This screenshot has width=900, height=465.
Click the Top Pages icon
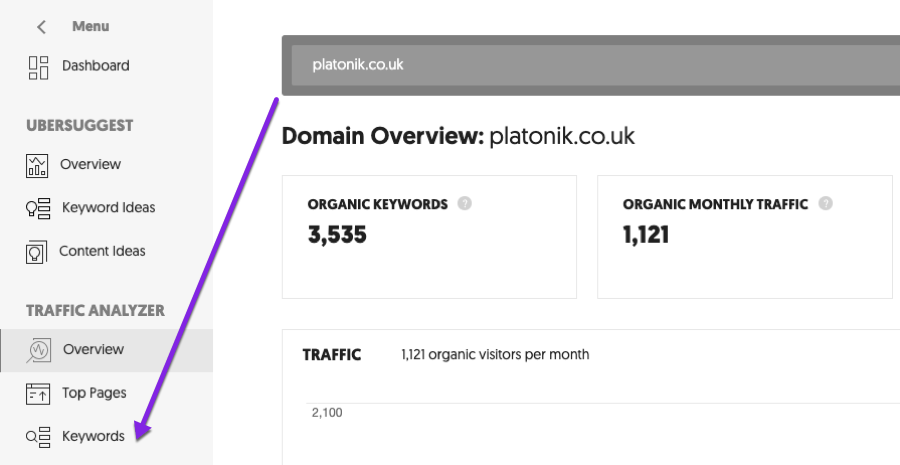pyautogui.click(x=38, y=393)
